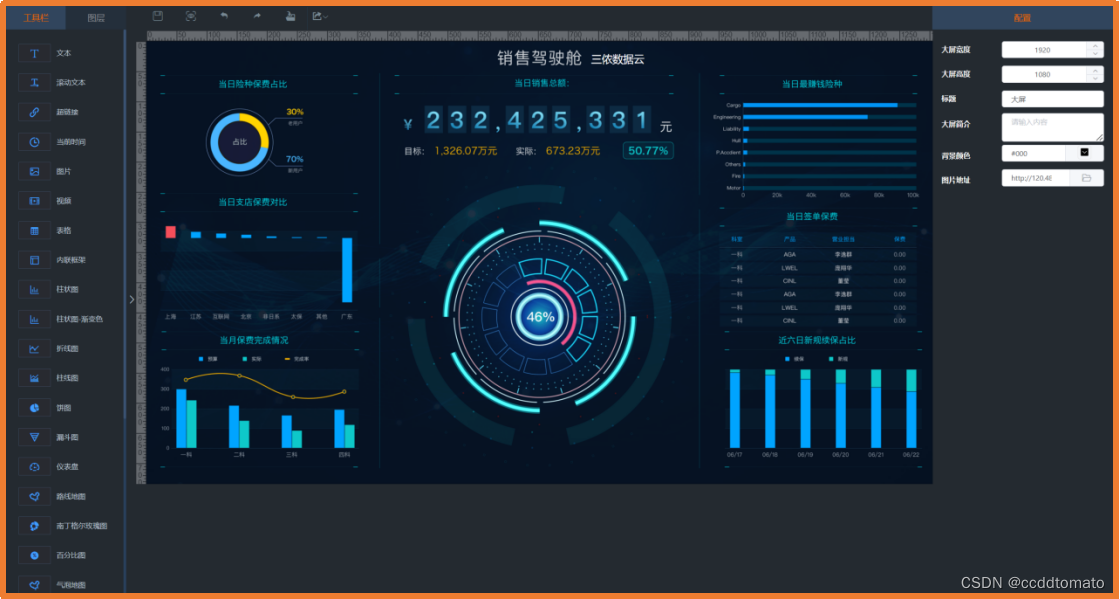1120x599 pixels.
Task: Click the Cargo bar in ranking chart
Action: tap(820, 105)
